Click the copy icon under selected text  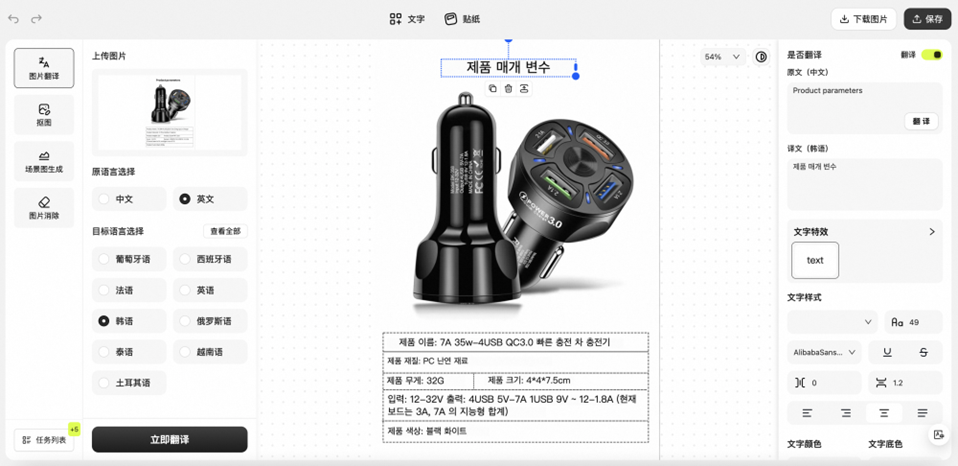pyautogui.click(x=492, y=89)
